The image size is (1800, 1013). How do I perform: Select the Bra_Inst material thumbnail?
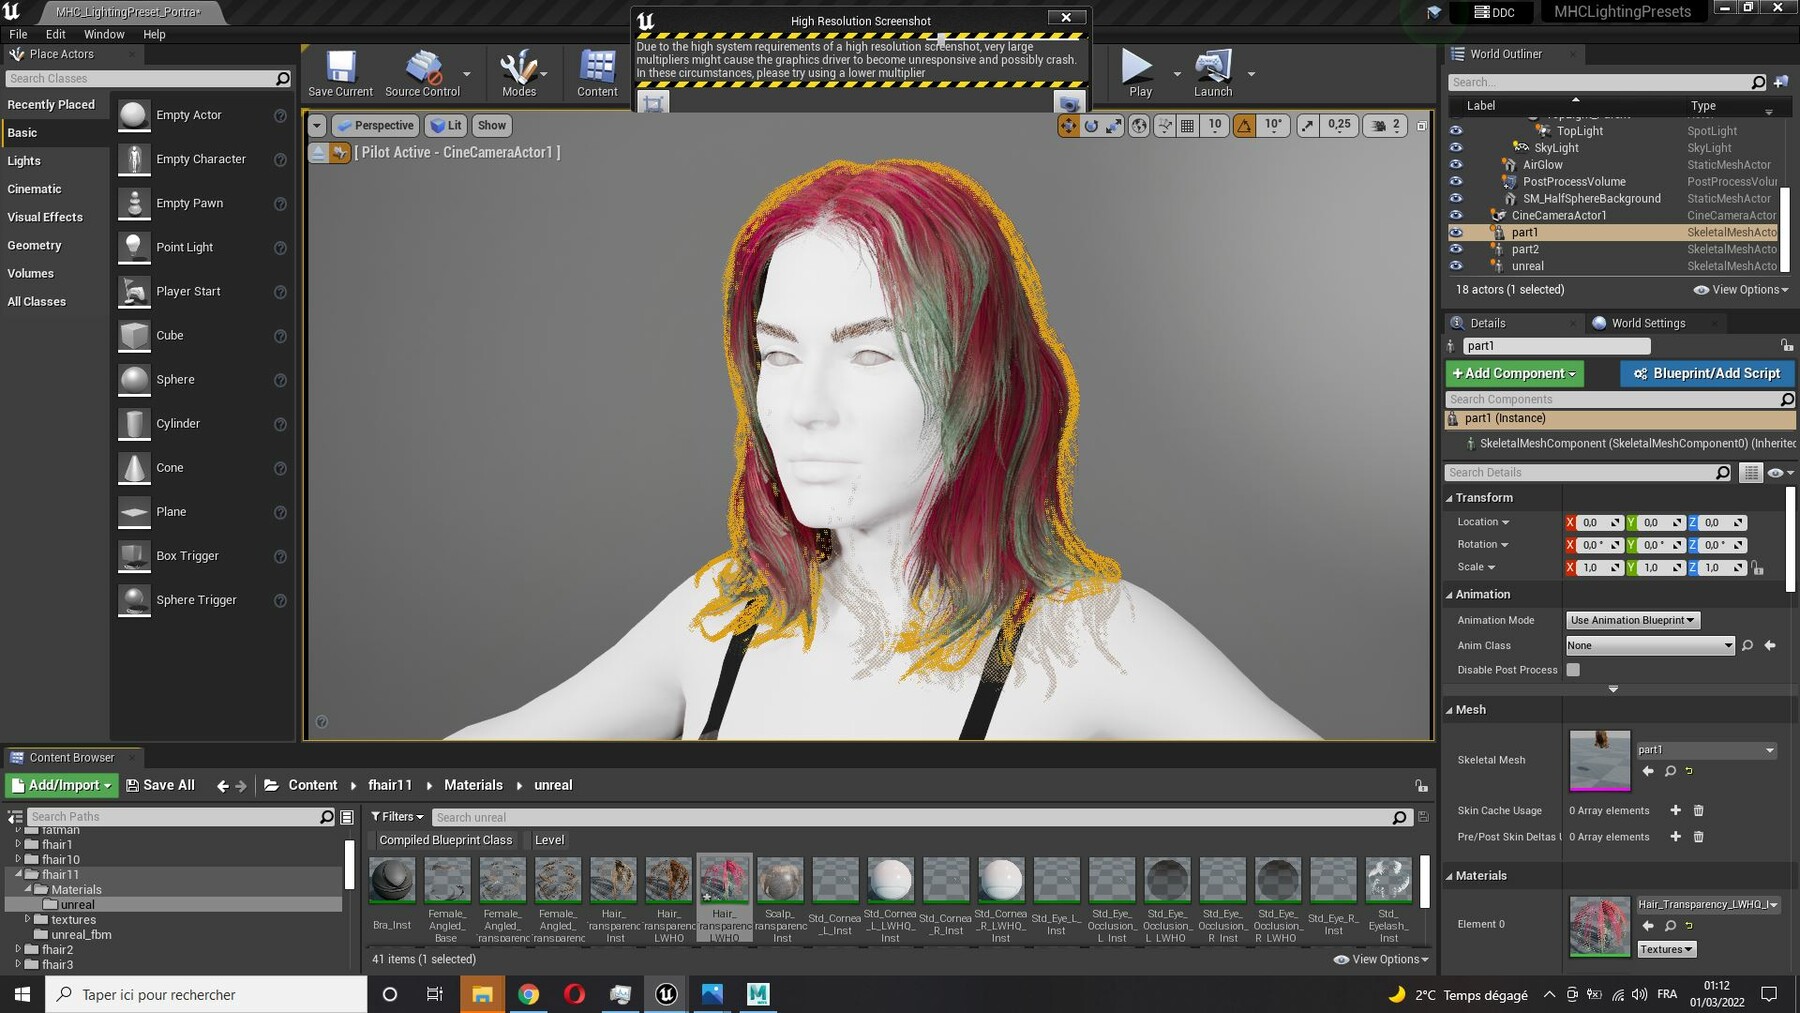point(392,881)
